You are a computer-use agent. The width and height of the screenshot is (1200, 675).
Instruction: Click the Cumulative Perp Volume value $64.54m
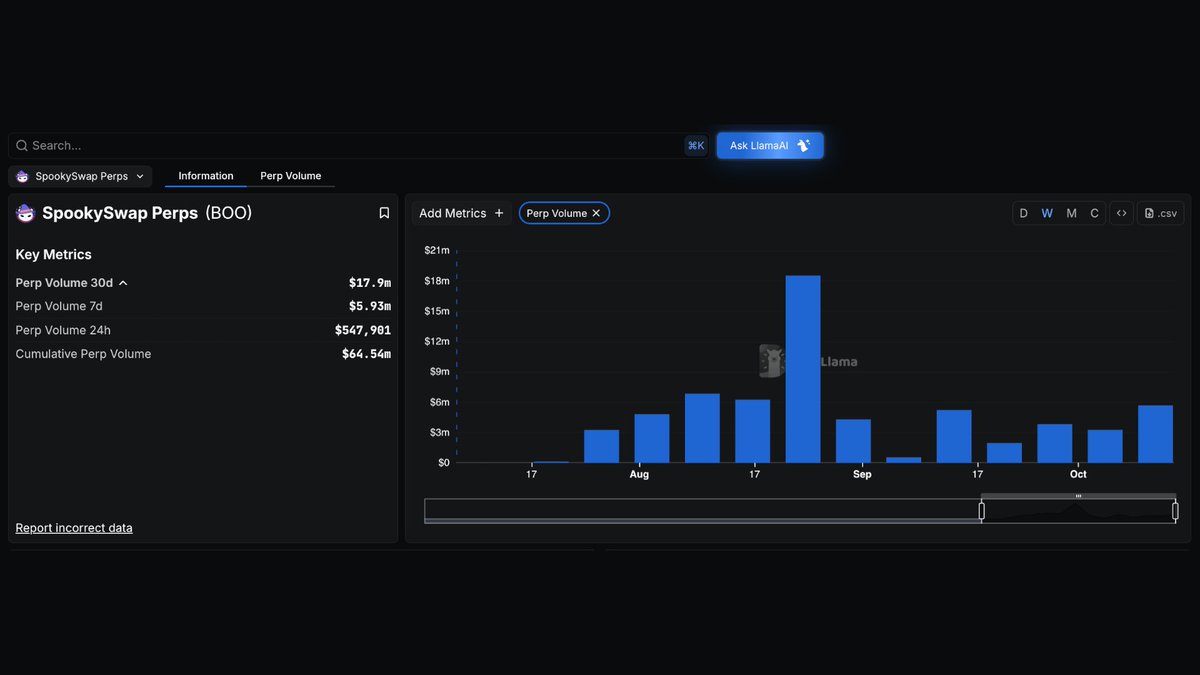point(367,354)
